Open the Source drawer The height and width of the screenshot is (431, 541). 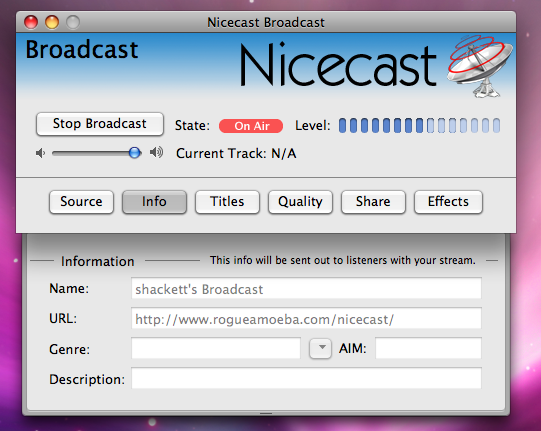(x=81, y=202)
